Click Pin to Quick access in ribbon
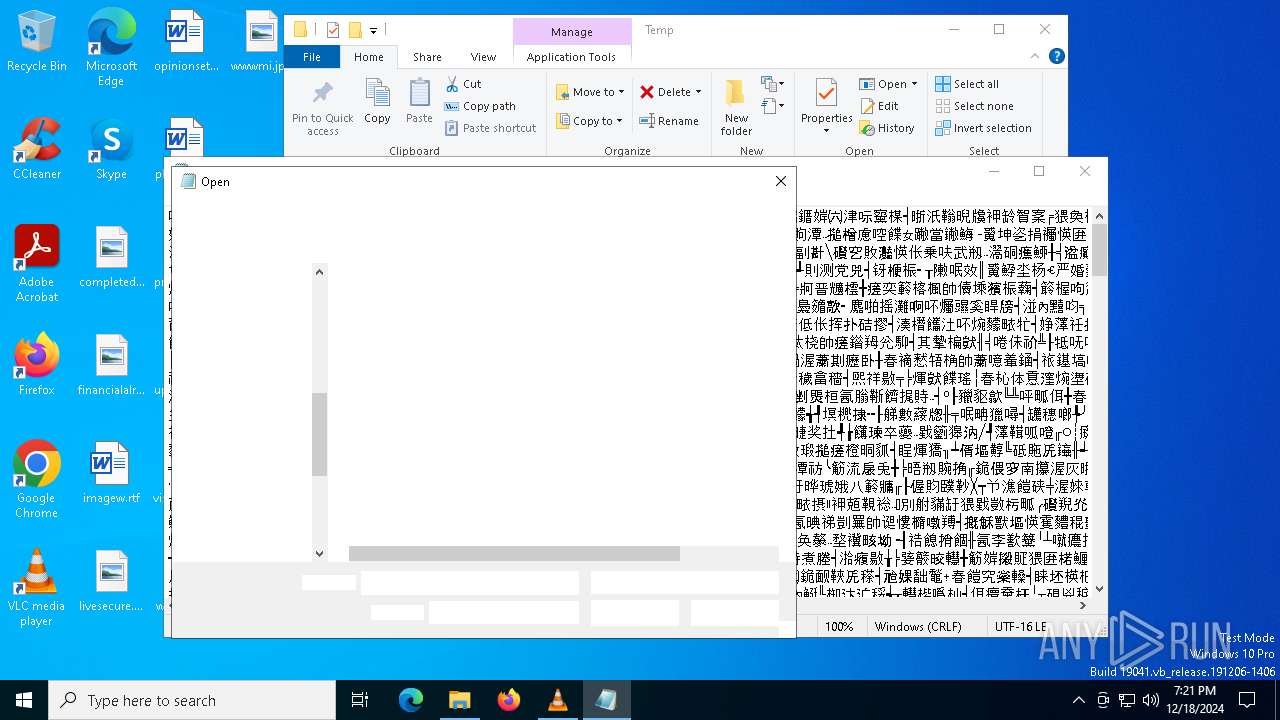Viewport: 1280px width, 720px height. pyautogui.click(x=323, y=108)
